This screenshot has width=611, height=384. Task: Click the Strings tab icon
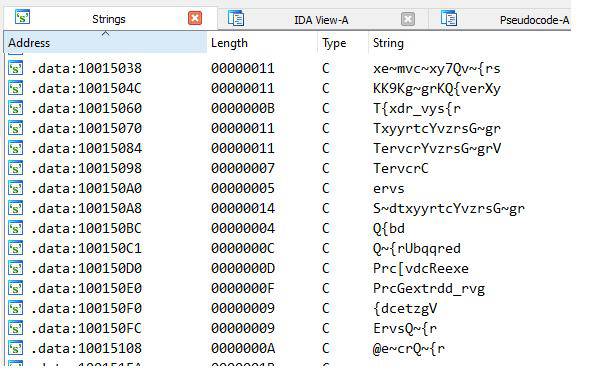click(x=22, y=17)
